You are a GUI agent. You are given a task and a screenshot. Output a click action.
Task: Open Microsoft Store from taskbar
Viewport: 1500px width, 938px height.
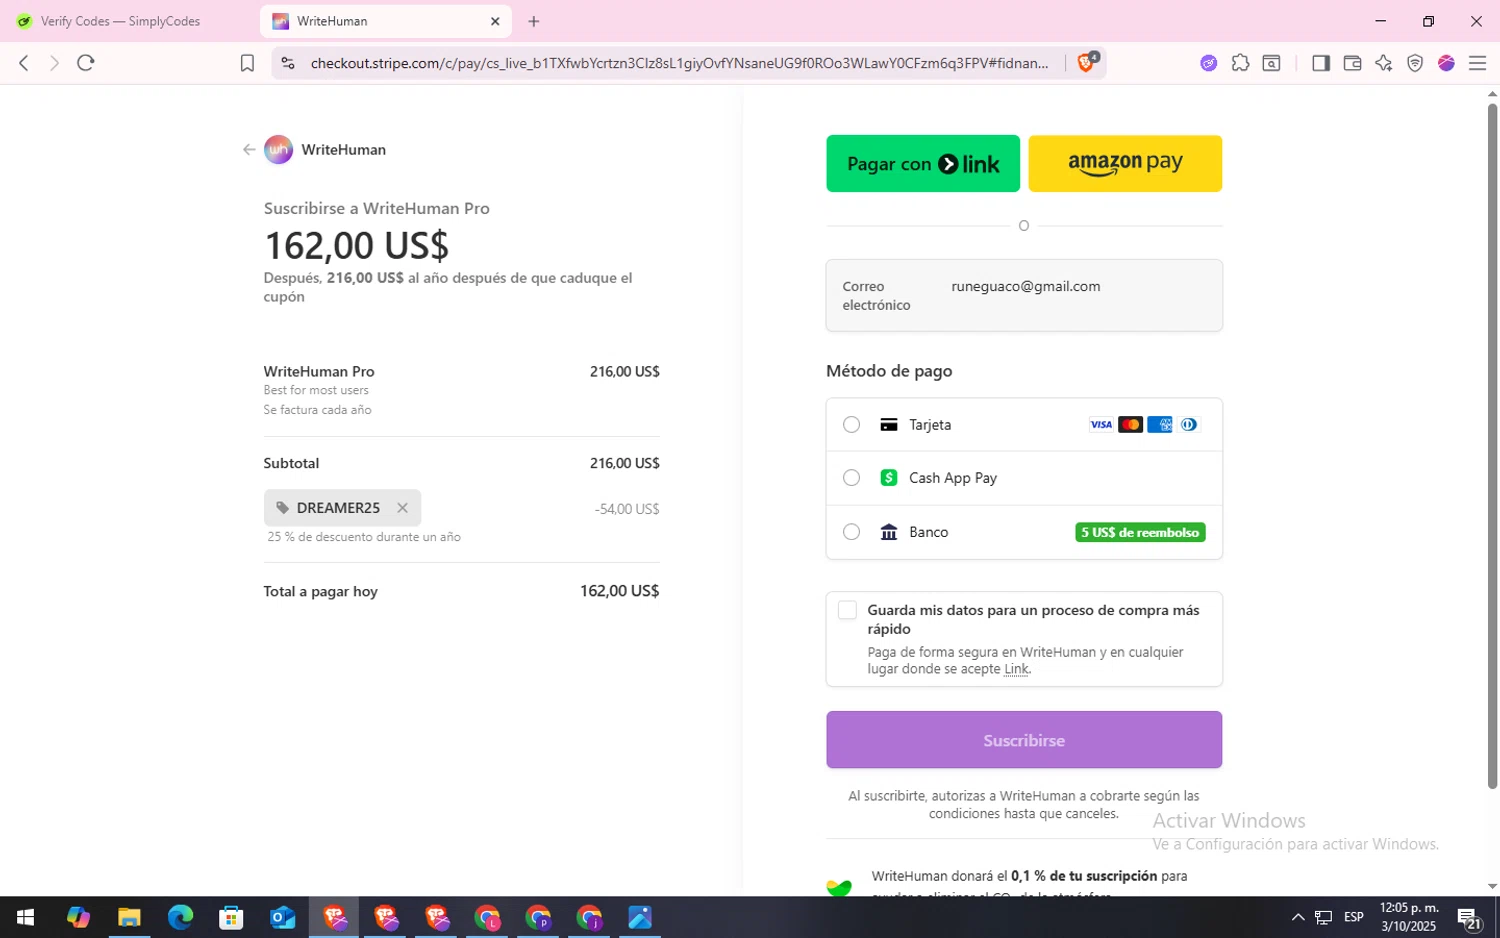pos(231,917)
